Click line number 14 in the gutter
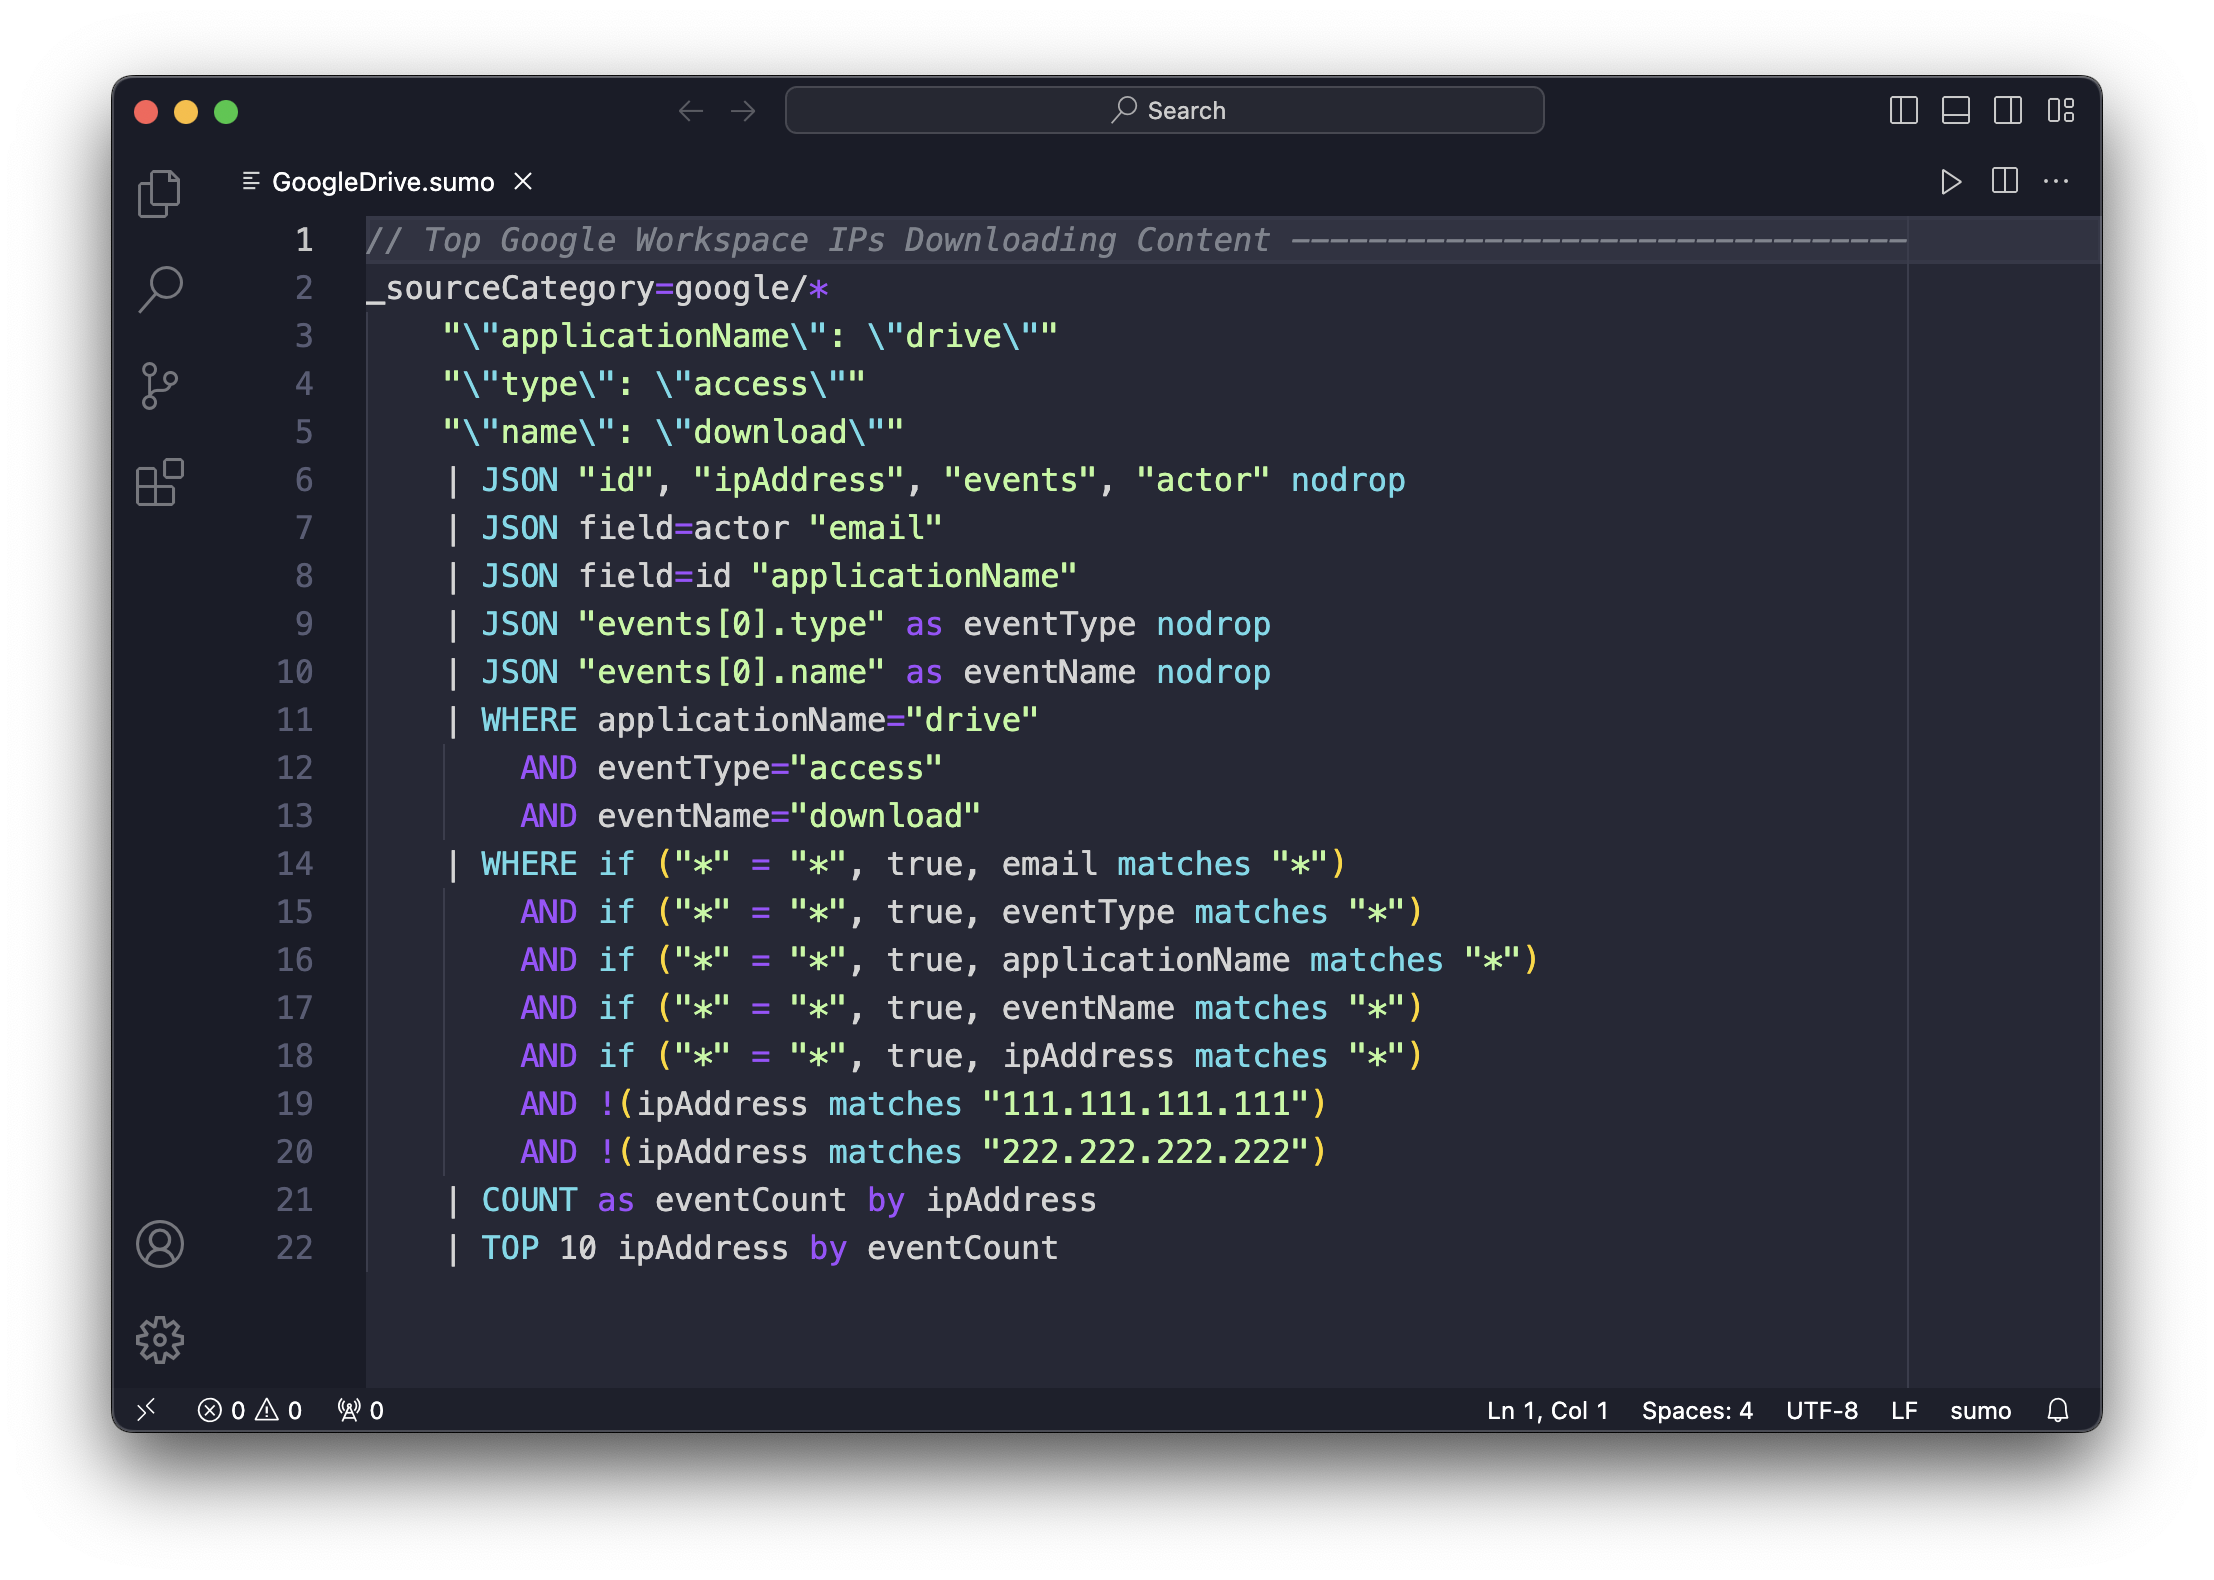Viewport: 2214px width, 1580px height. 294,864
